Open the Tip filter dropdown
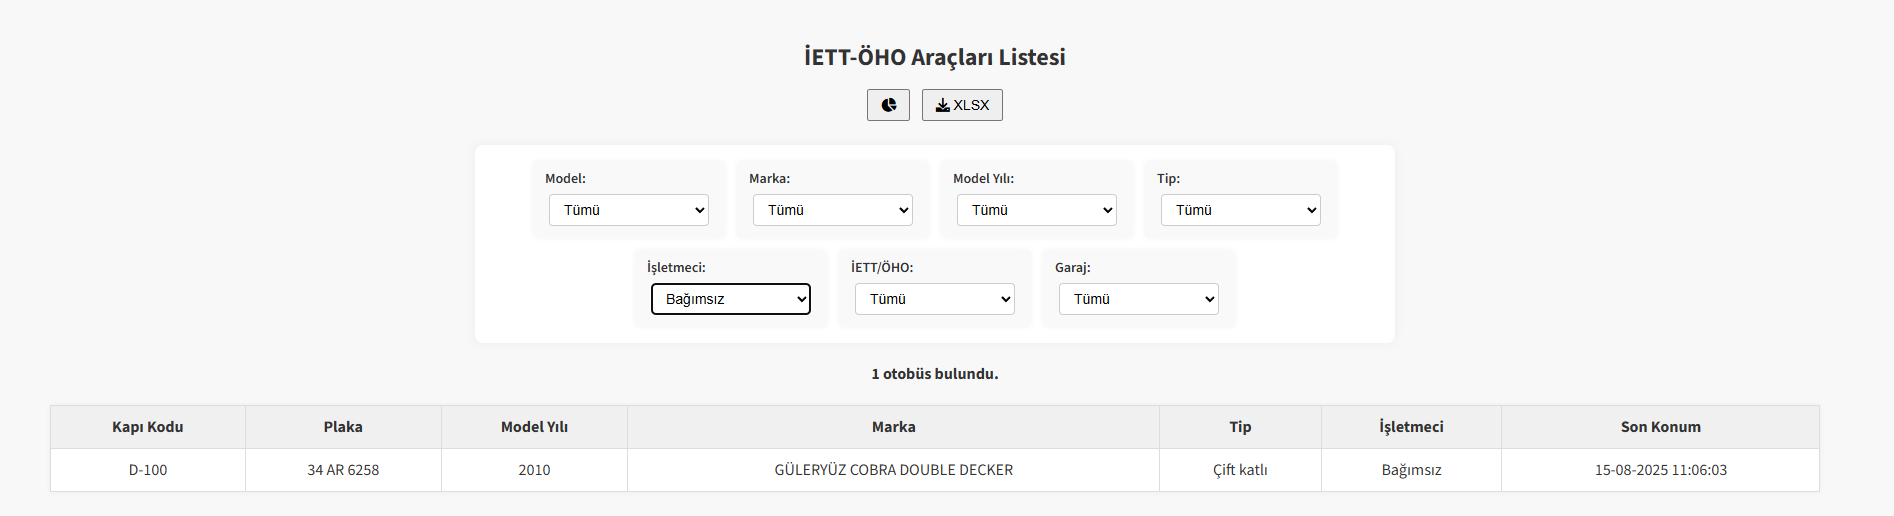The height and width of the screenshot is (516, 1894). (1241, 210)
